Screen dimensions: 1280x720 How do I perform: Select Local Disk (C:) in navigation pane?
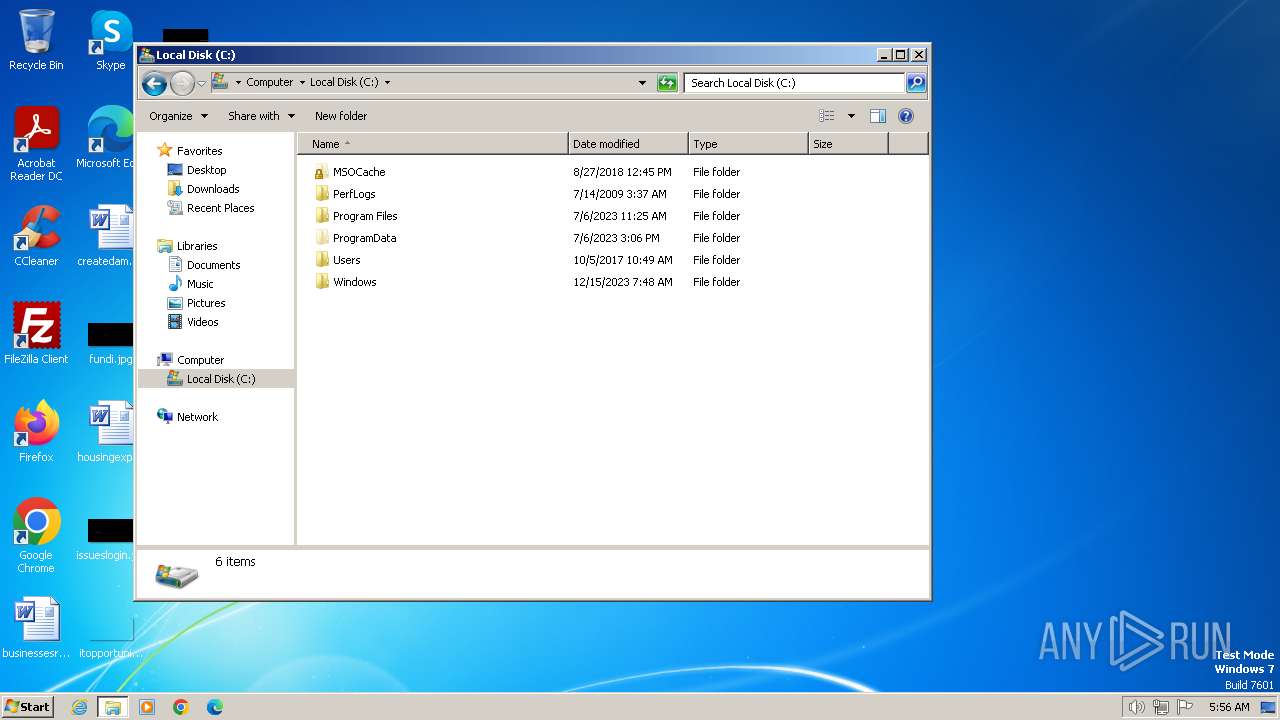click(216, 379)
